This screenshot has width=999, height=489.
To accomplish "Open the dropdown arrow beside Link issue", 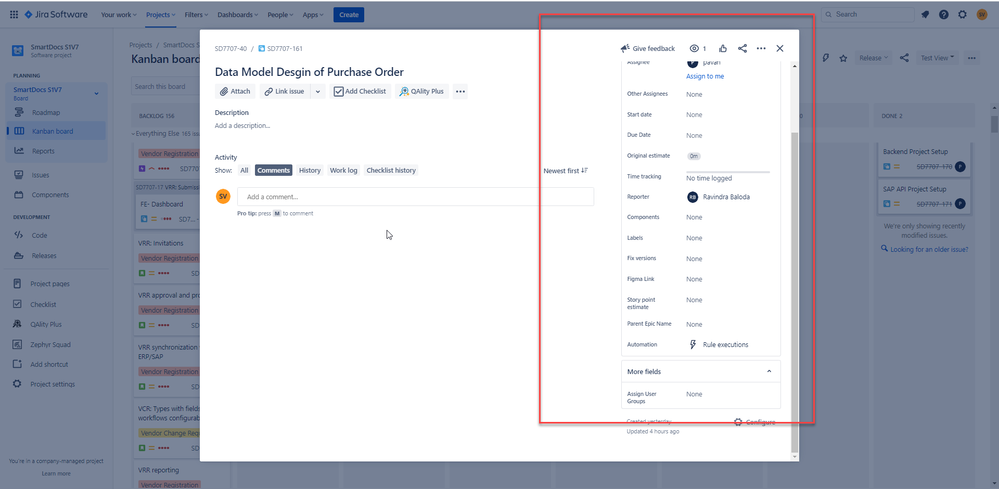I will pyautogui.click(x=318, y=92).
